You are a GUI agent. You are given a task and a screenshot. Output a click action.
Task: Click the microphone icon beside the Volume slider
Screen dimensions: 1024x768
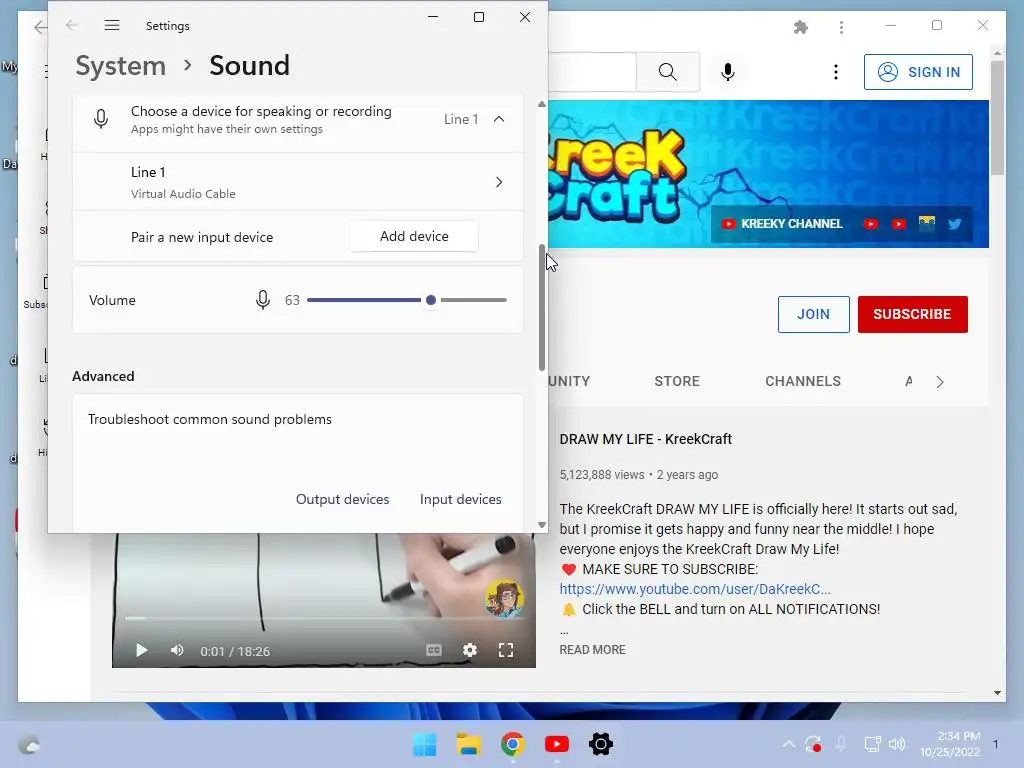point(263,300)
